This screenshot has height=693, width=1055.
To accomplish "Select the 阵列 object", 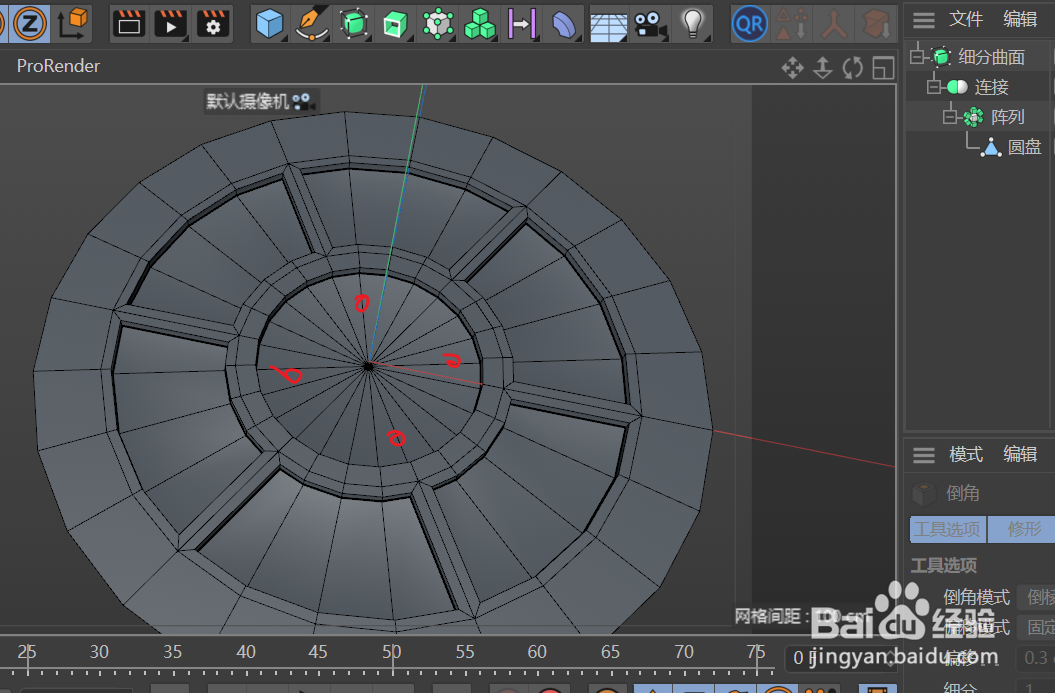I will tap(1007, 117).
